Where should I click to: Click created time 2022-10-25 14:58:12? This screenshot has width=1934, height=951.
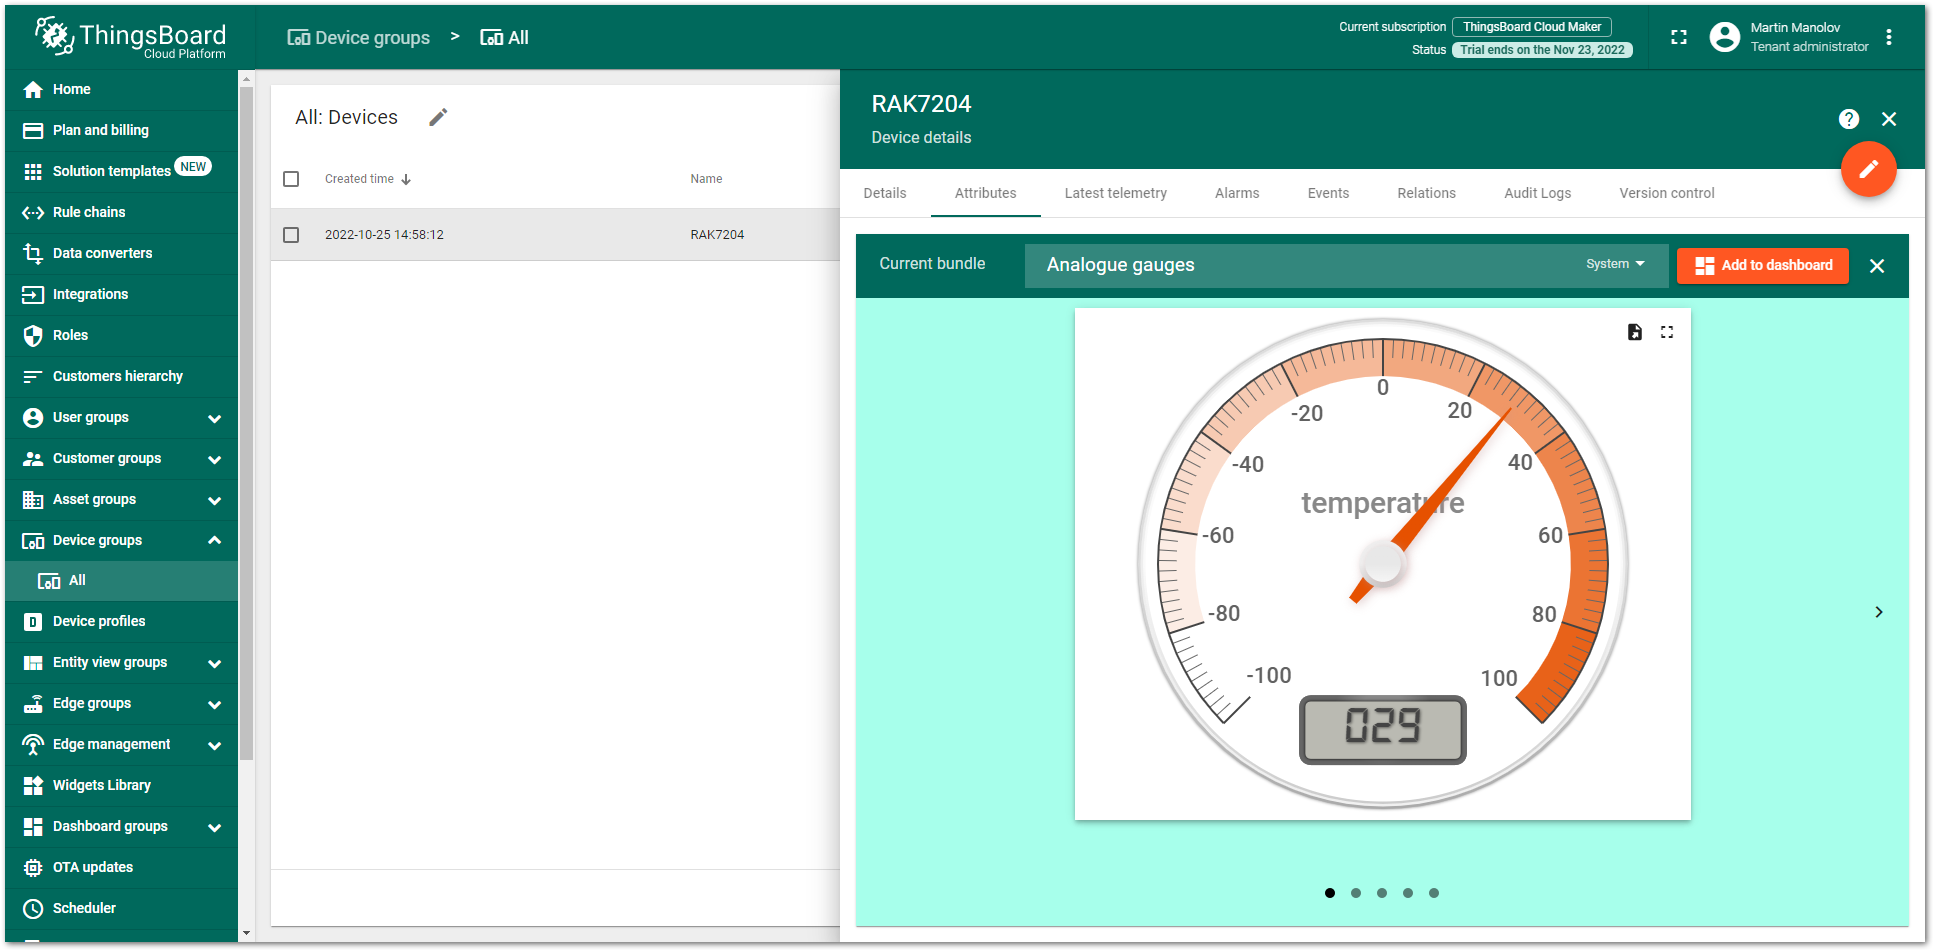384,235
